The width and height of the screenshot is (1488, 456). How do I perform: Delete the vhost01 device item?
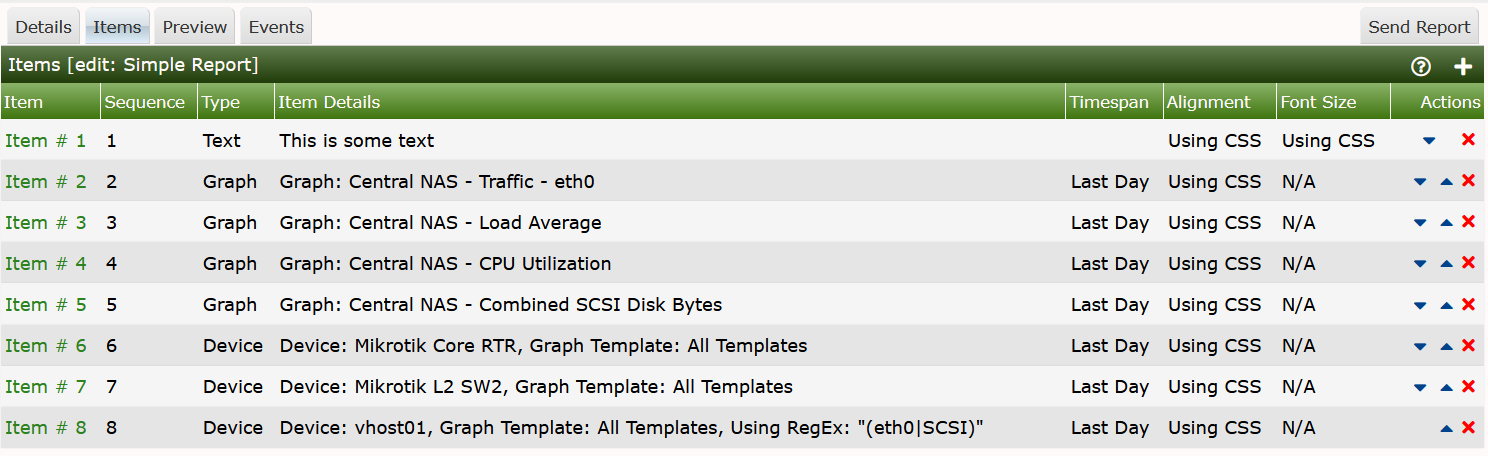pyautogui.click(x=1468, y=427)
